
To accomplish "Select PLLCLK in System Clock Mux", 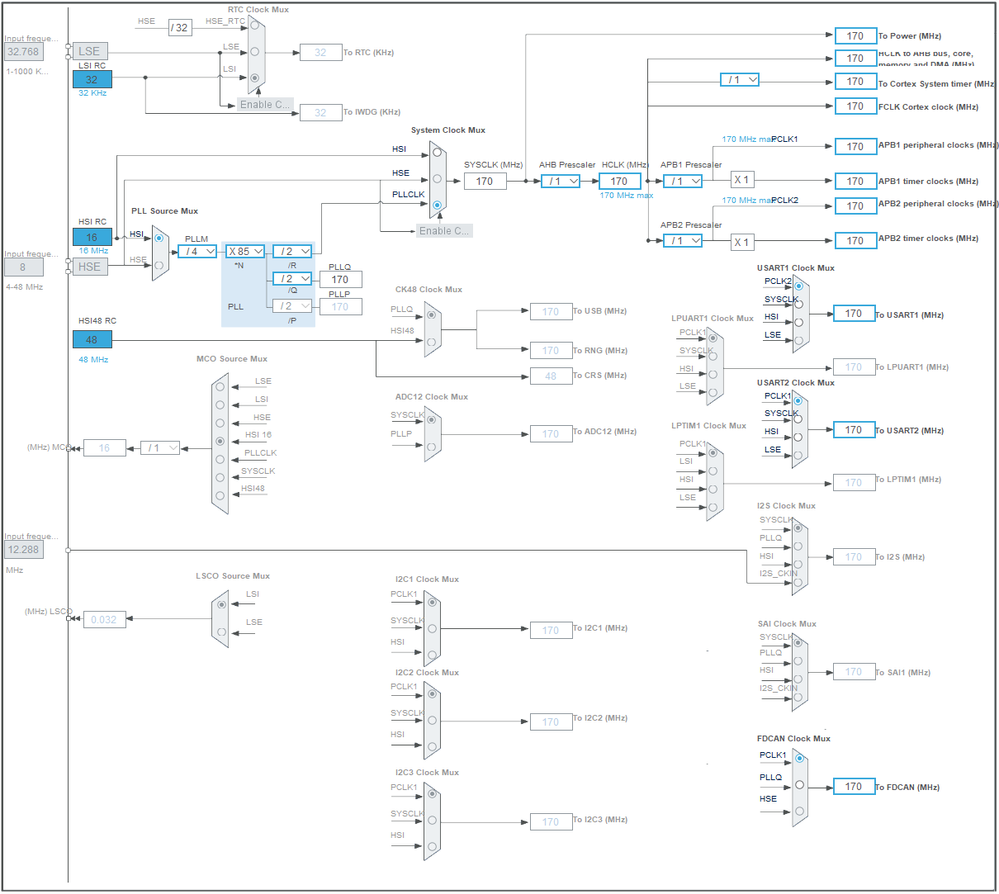I will [x=437, y=205].
